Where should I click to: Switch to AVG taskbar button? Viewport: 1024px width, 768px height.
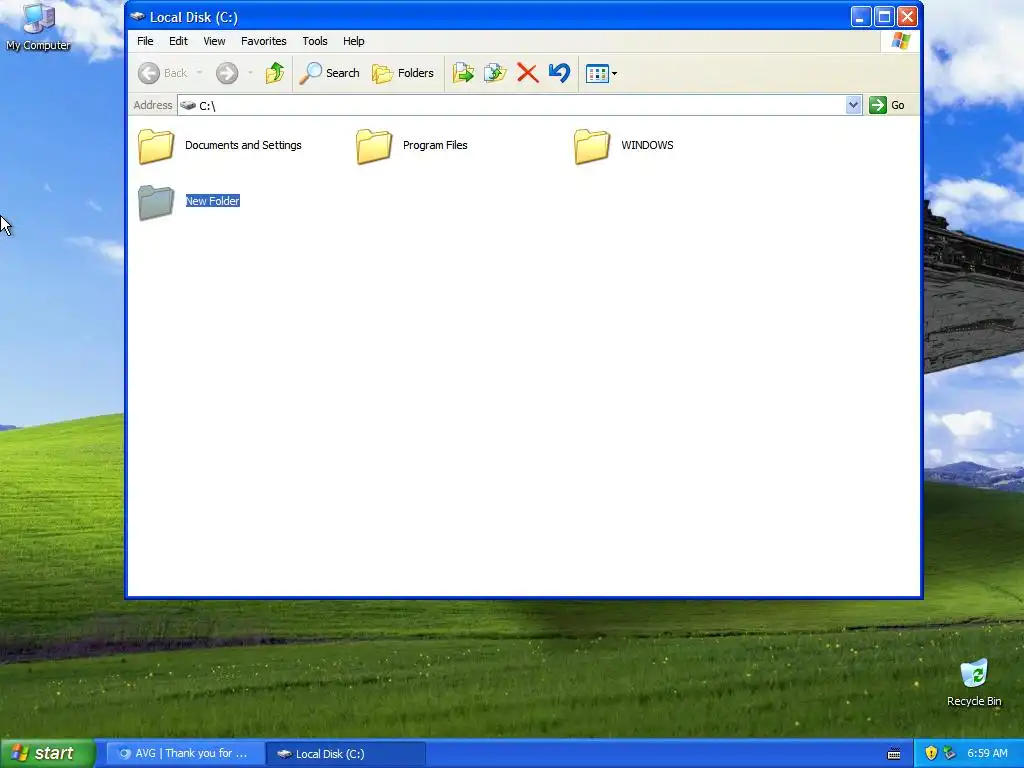[185, 754]
